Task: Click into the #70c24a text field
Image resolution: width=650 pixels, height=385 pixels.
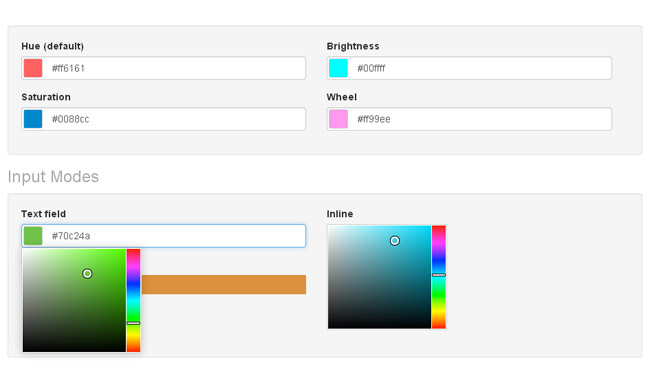Action: click(x=164, y=236)
